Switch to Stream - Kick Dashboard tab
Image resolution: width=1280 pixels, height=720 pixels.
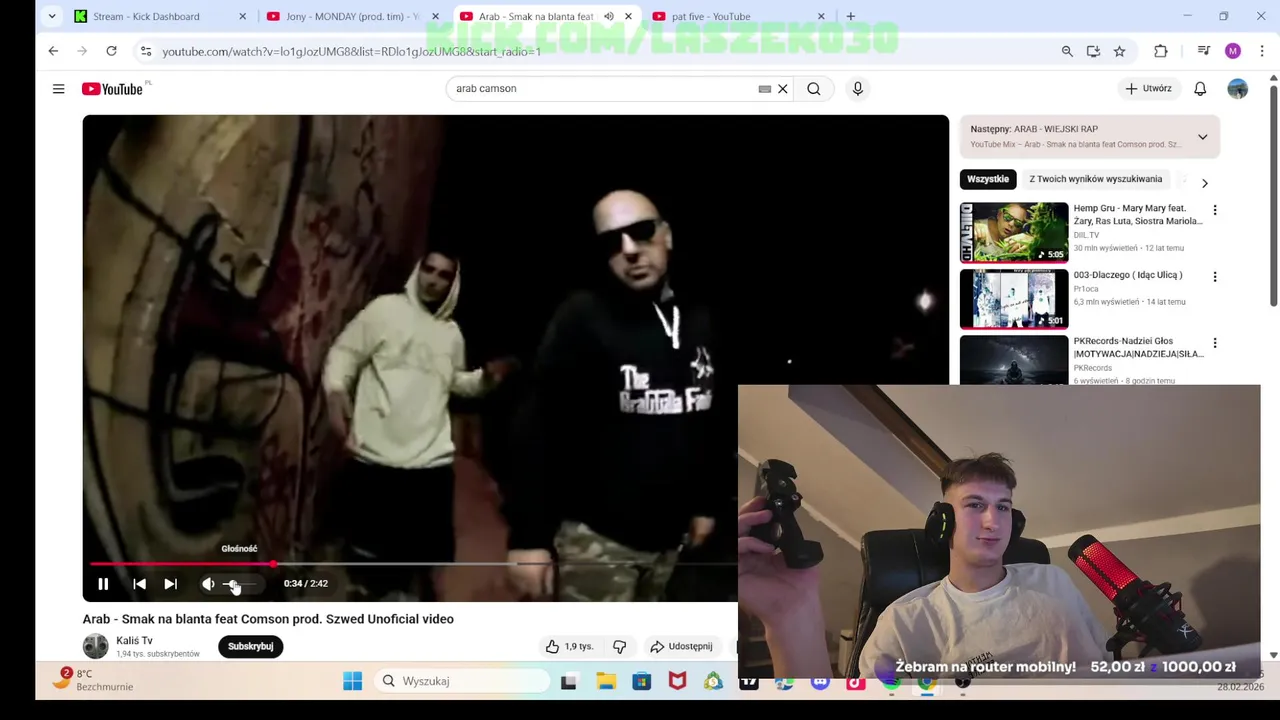146,17
